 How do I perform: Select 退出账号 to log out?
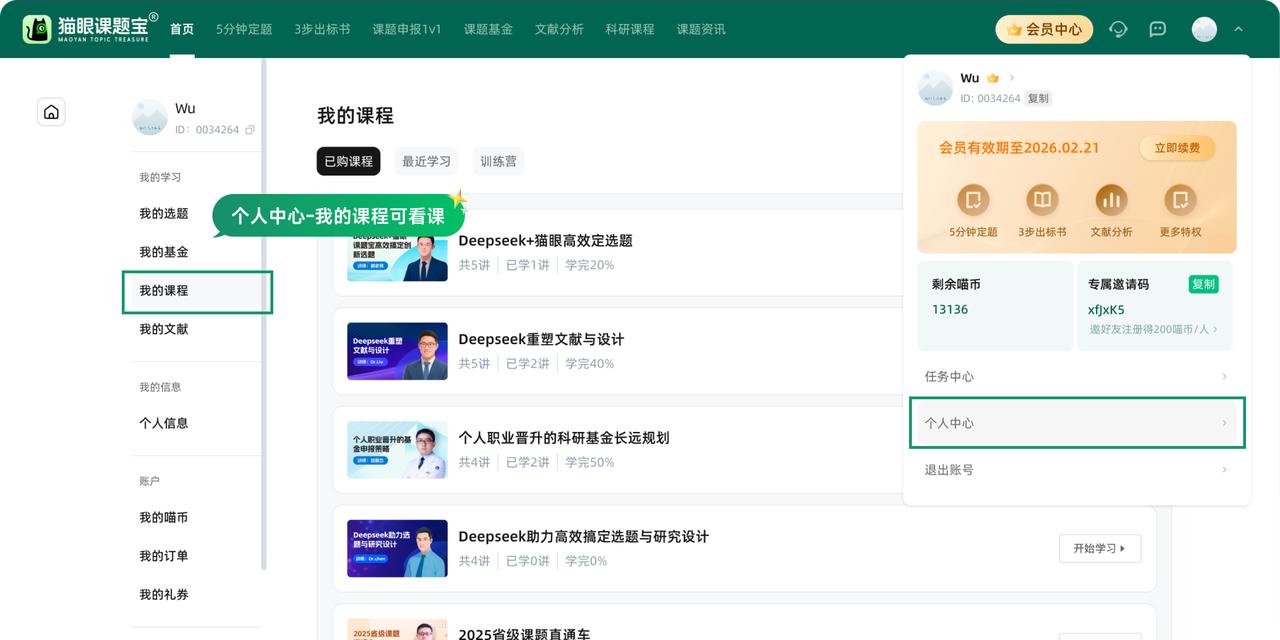tap(1077, 470)
